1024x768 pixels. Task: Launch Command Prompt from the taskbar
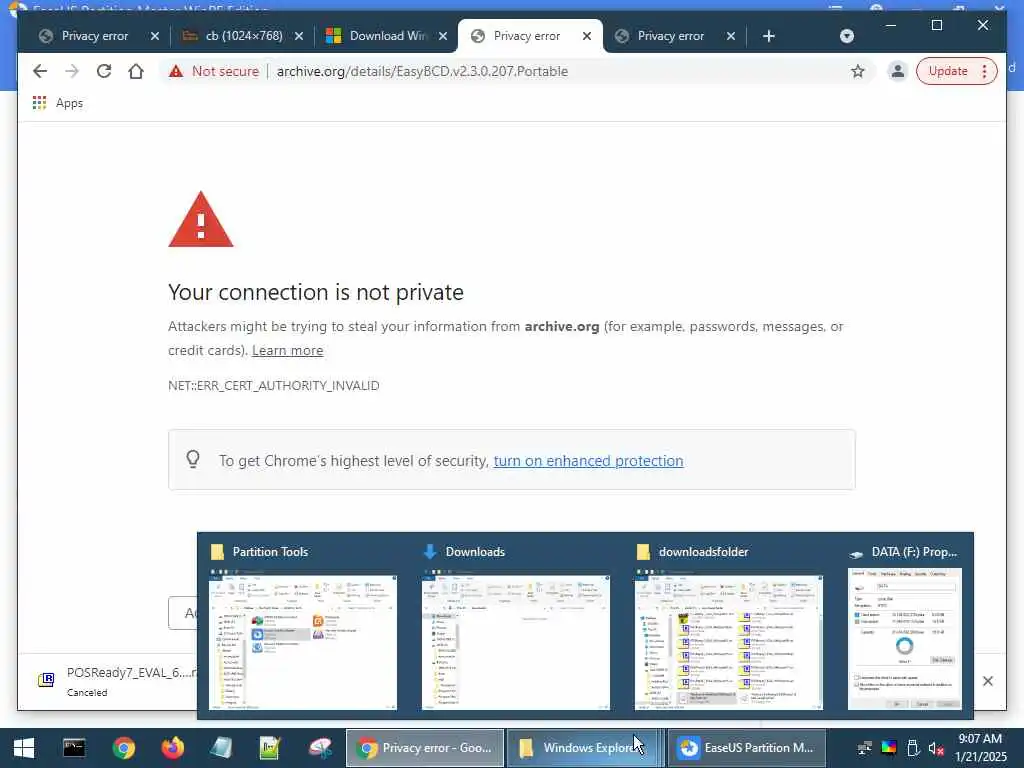(x=74, y=748)
